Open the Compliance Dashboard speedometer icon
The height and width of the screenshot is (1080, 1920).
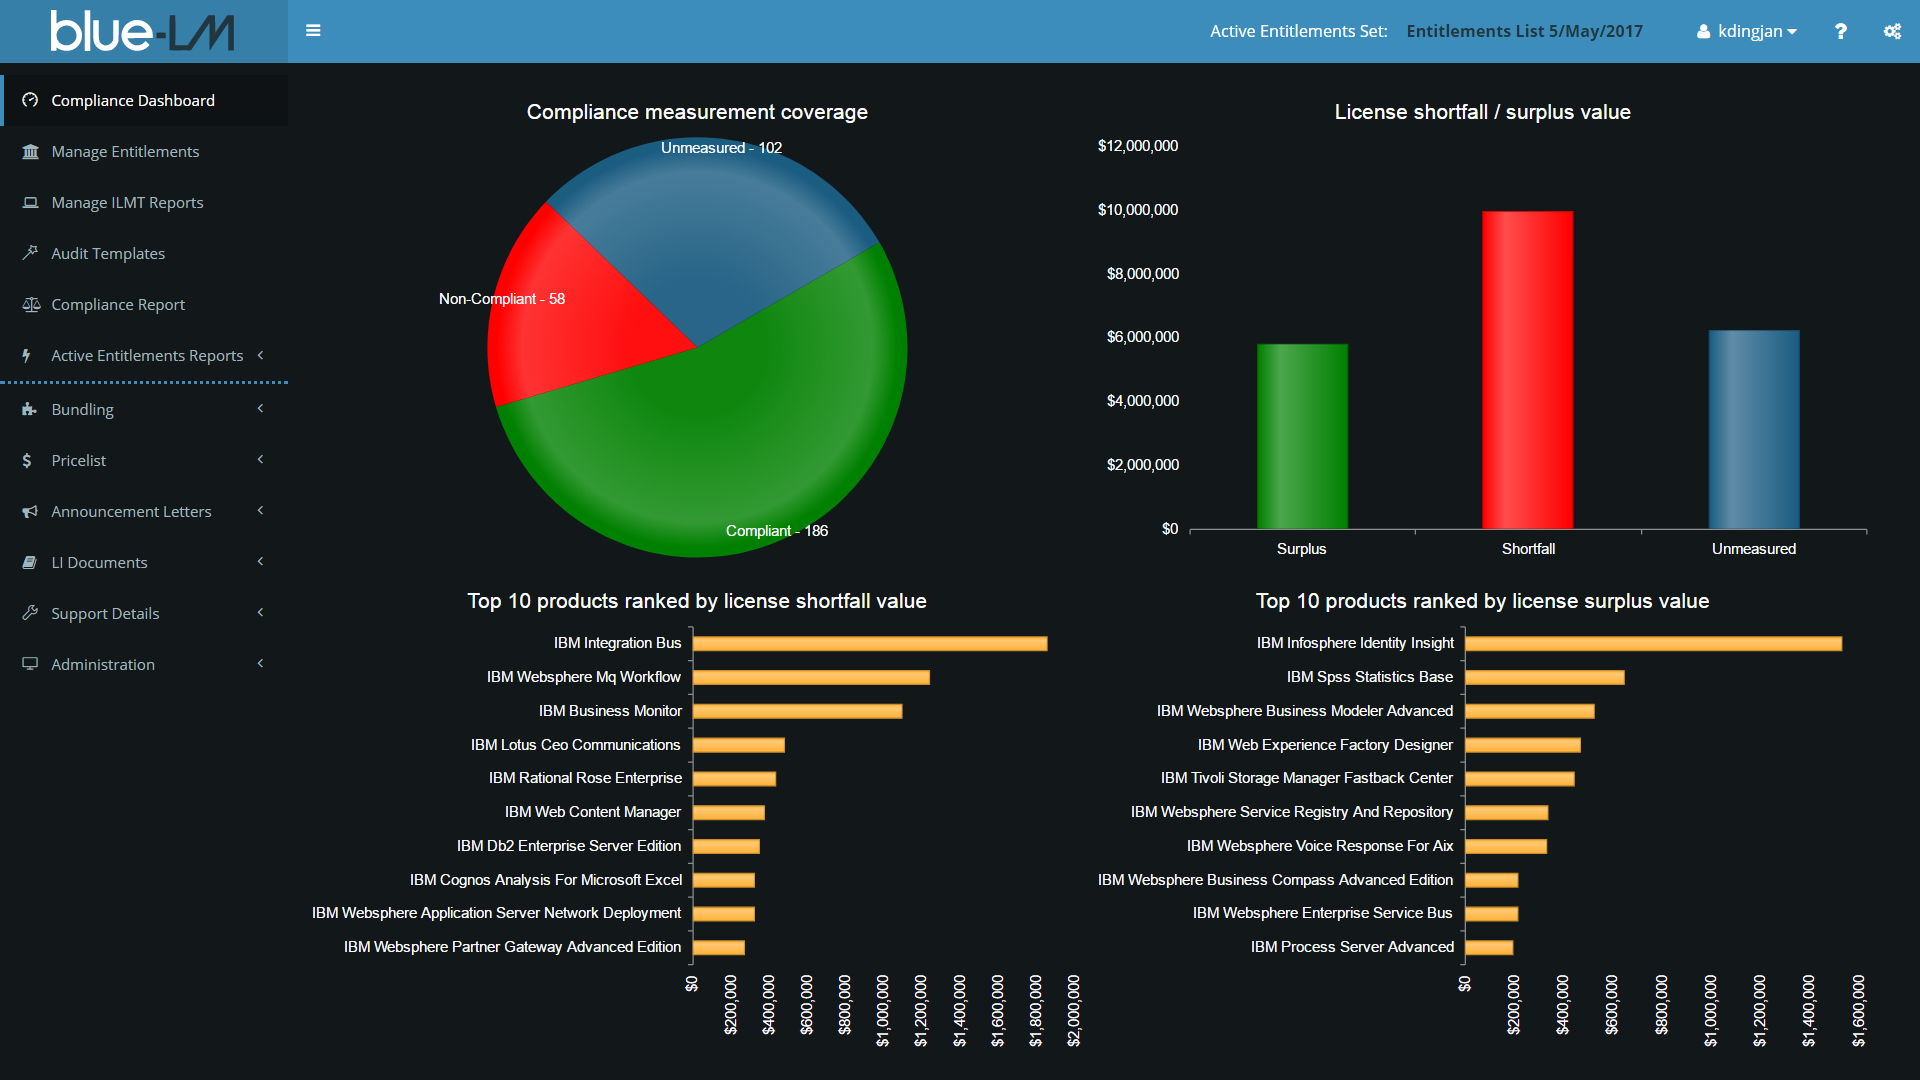pos(29,100)
